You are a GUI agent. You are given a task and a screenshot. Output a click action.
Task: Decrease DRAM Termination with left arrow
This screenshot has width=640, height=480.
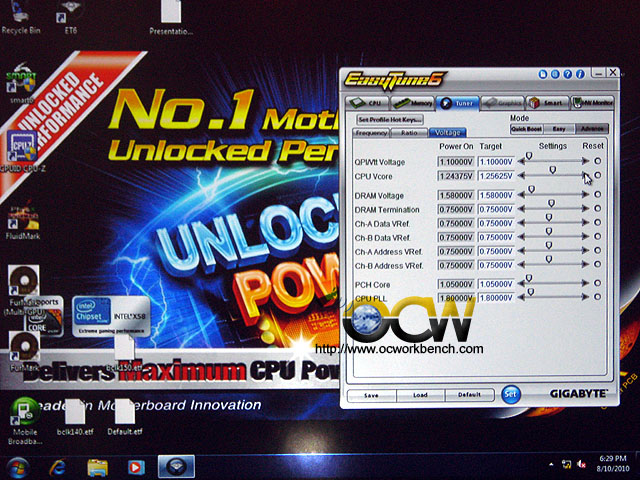tap(521, 209)
